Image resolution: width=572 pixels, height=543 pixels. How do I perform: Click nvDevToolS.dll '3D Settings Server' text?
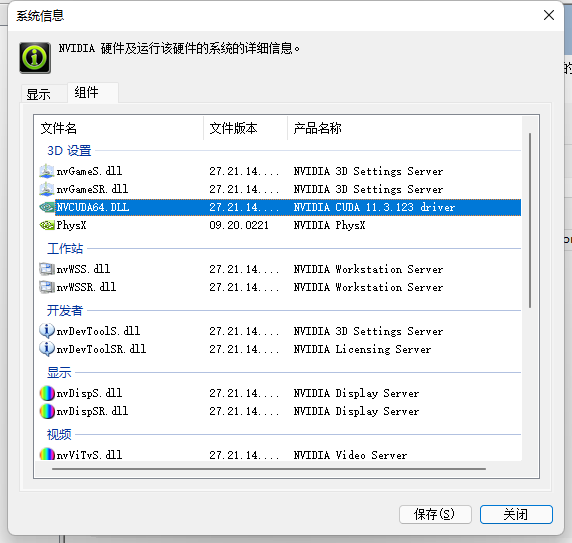tap(389, 331)
